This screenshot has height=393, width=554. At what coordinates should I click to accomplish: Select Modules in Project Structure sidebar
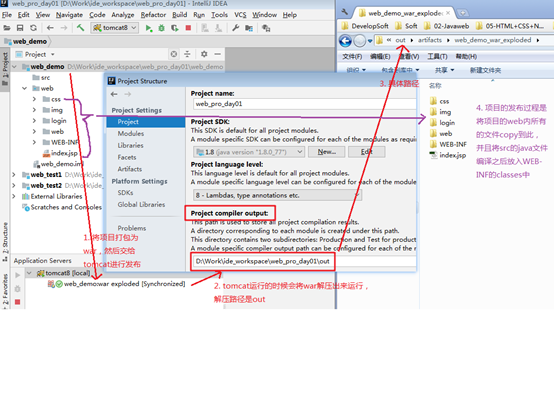click(131, 133)
